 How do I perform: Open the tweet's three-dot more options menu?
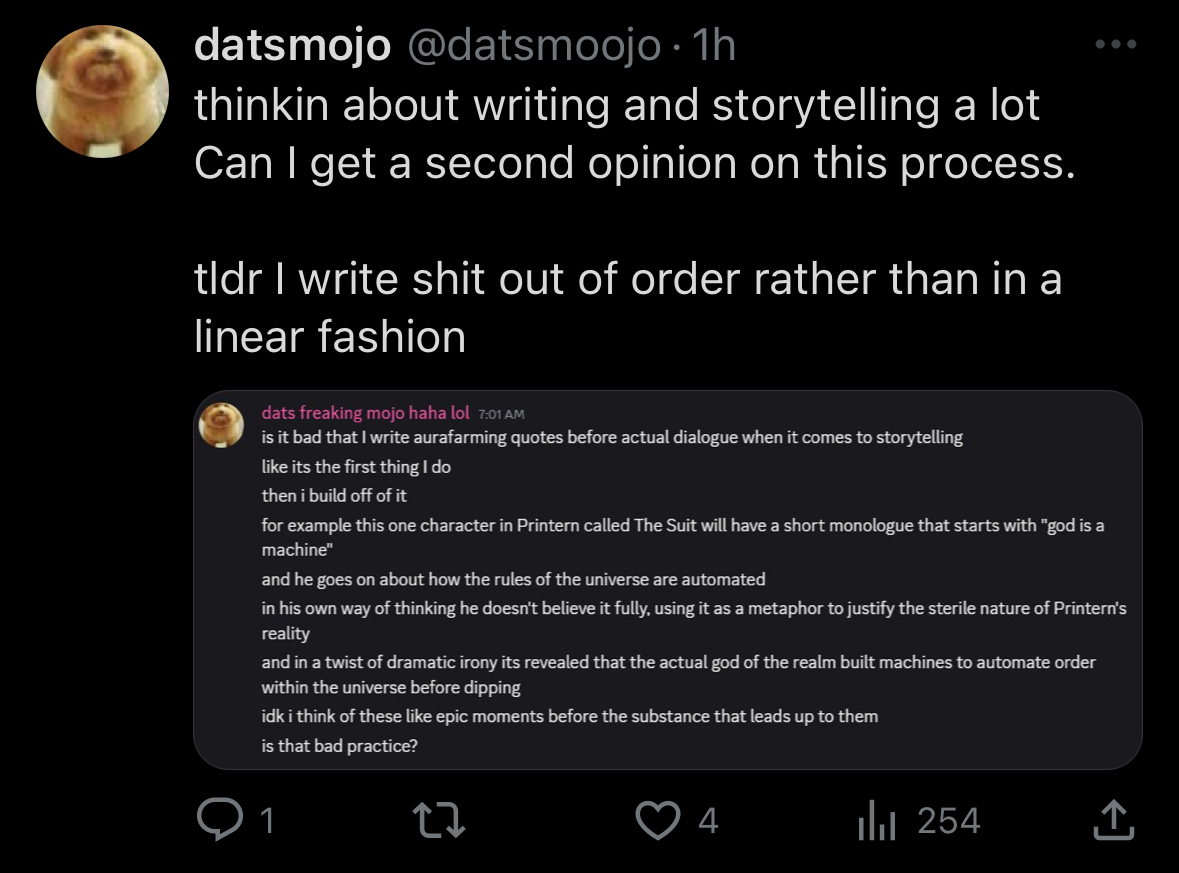pyautogui.click(x=1116, y=45)
